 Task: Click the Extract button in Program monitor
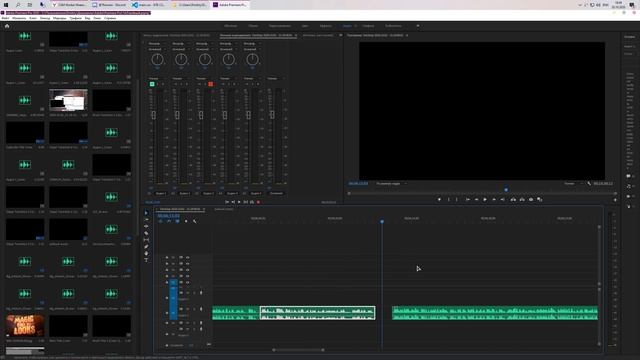[x=522, y=200]
